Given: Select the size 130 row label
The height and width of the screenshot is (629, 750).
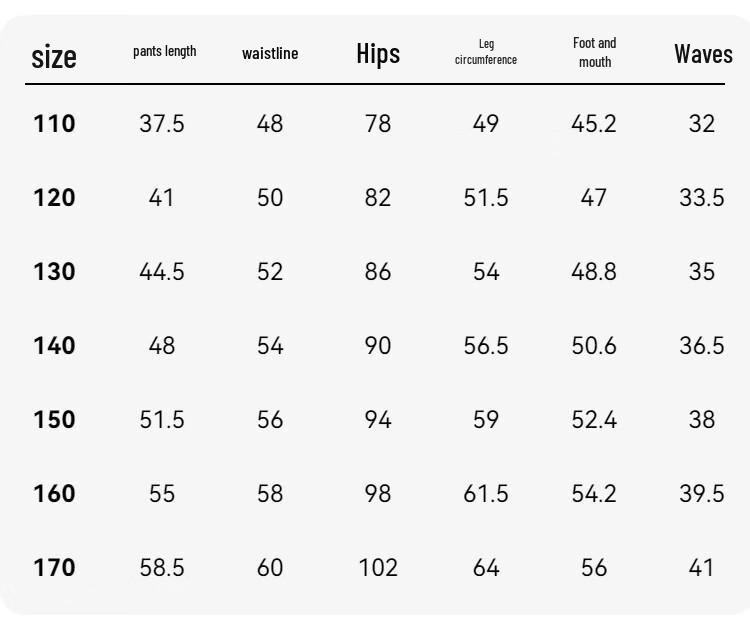Looking at the screenshot, I should pyautogui.click(x=54, y=272).
